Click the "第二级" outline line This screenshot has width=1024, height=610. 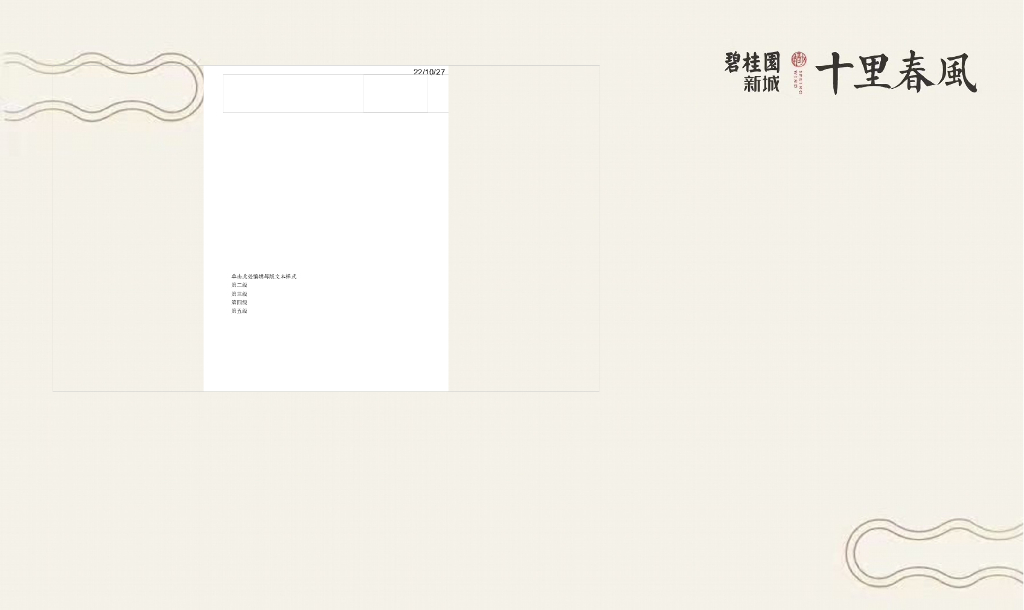click(239, 285)
